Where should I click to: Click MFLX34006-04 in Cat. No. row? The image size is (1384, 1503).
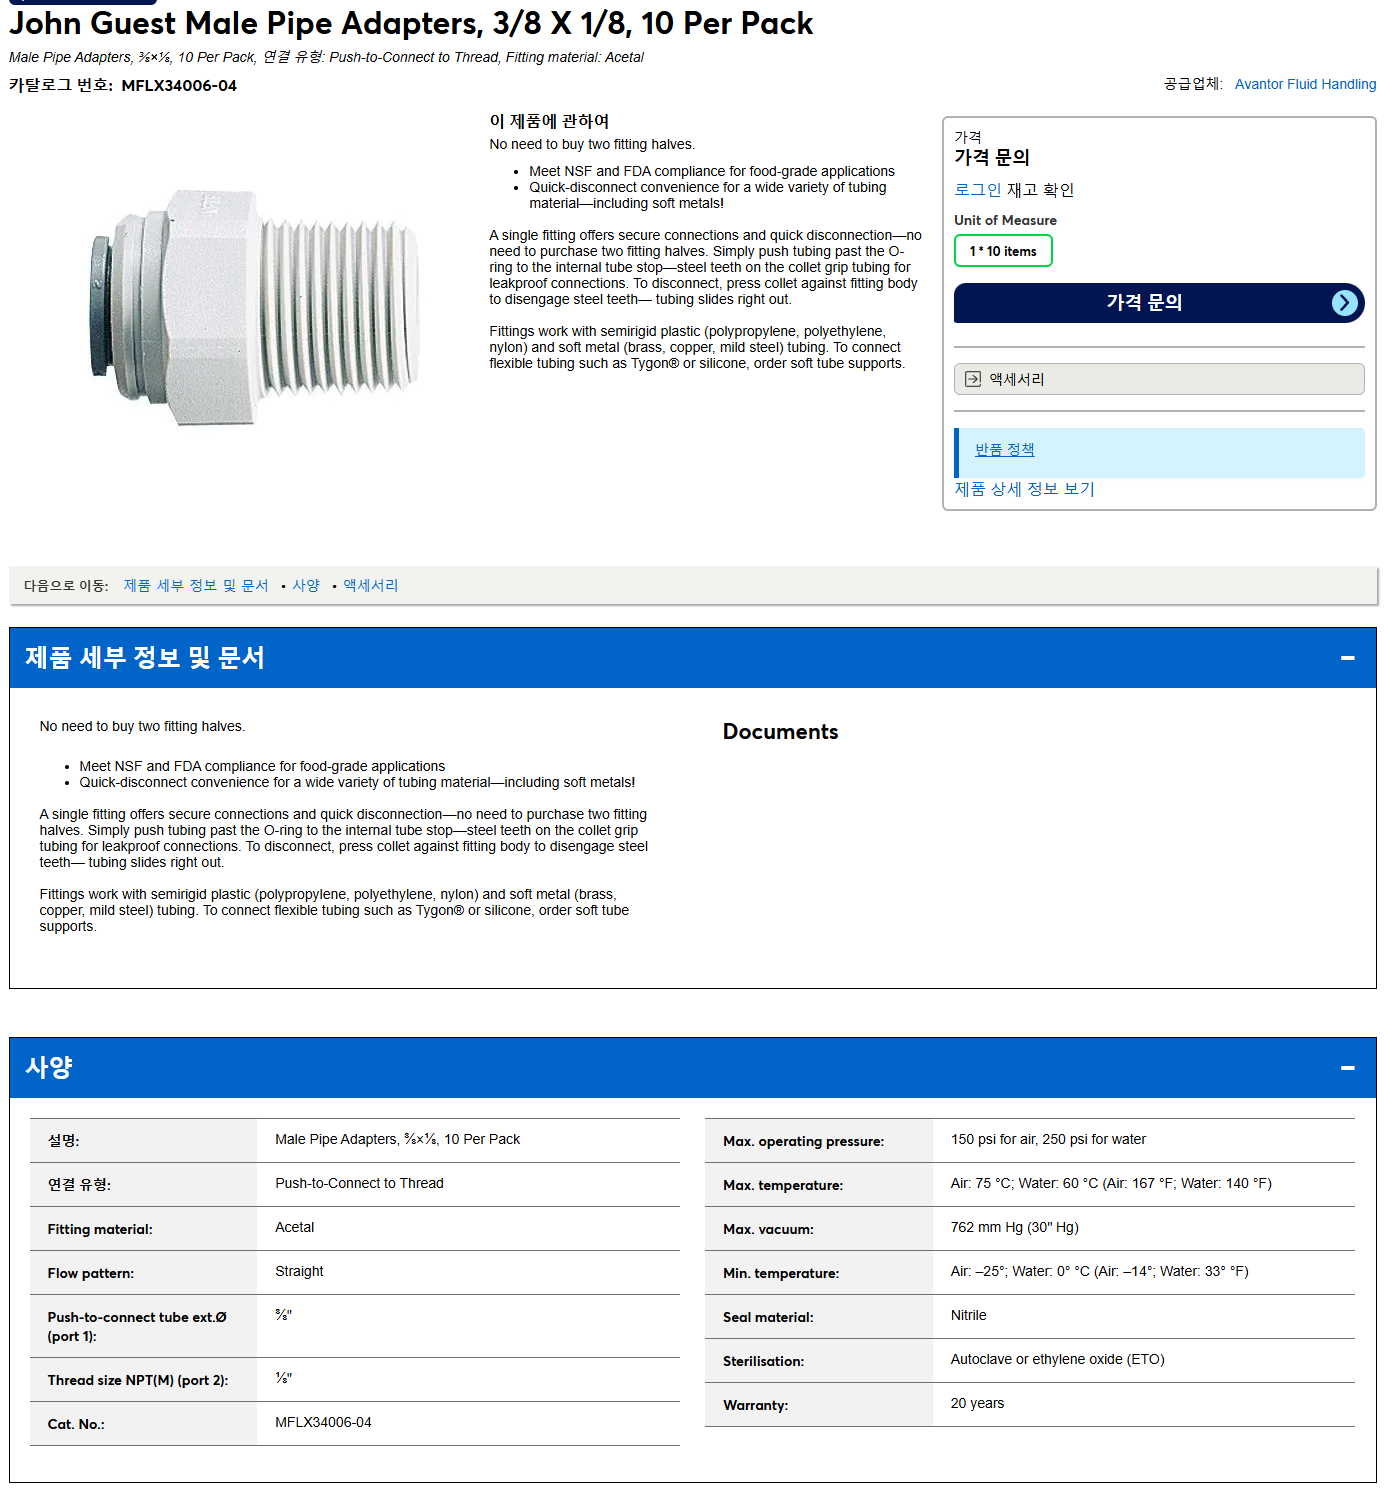click(x=323, y=1422)
